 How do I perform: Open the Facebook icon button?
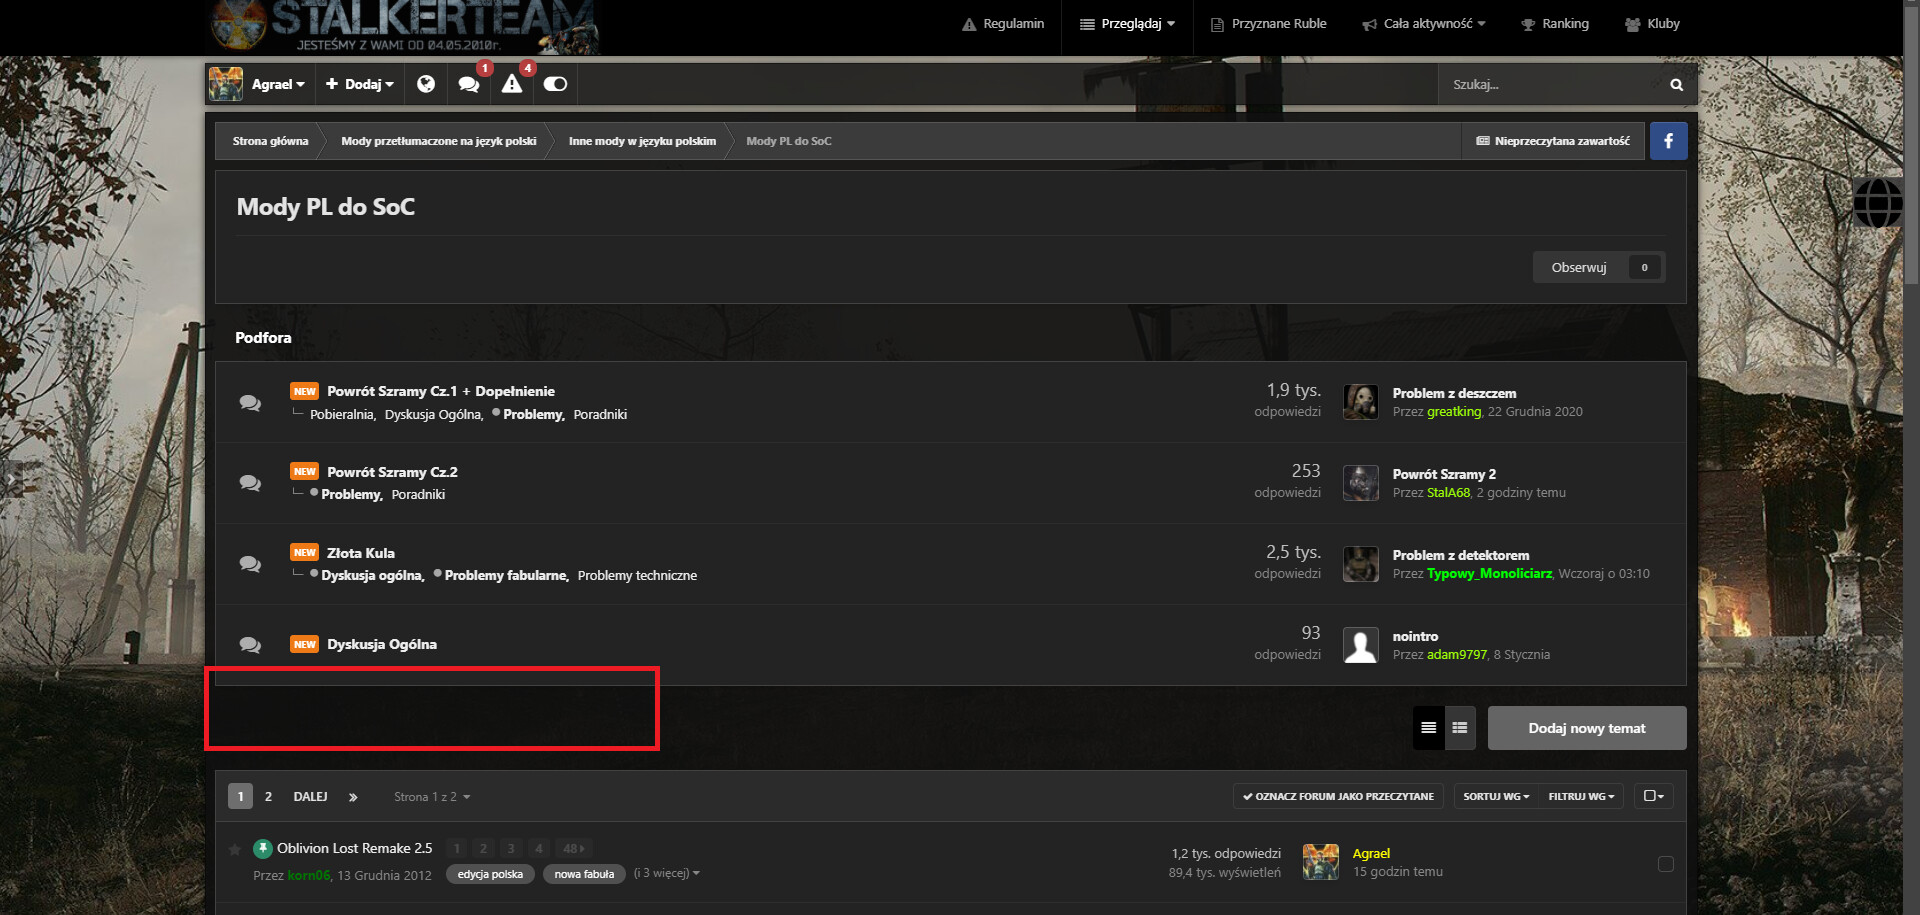[x=1668, y=141]
